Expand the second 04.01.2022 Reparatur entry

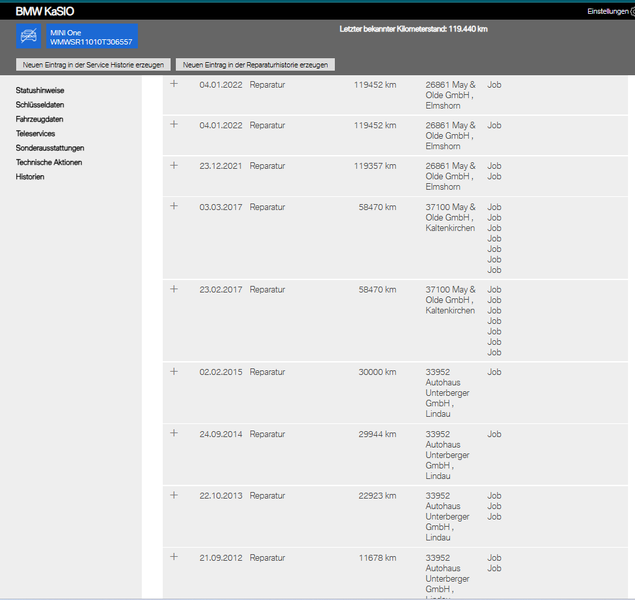point(174,124)
